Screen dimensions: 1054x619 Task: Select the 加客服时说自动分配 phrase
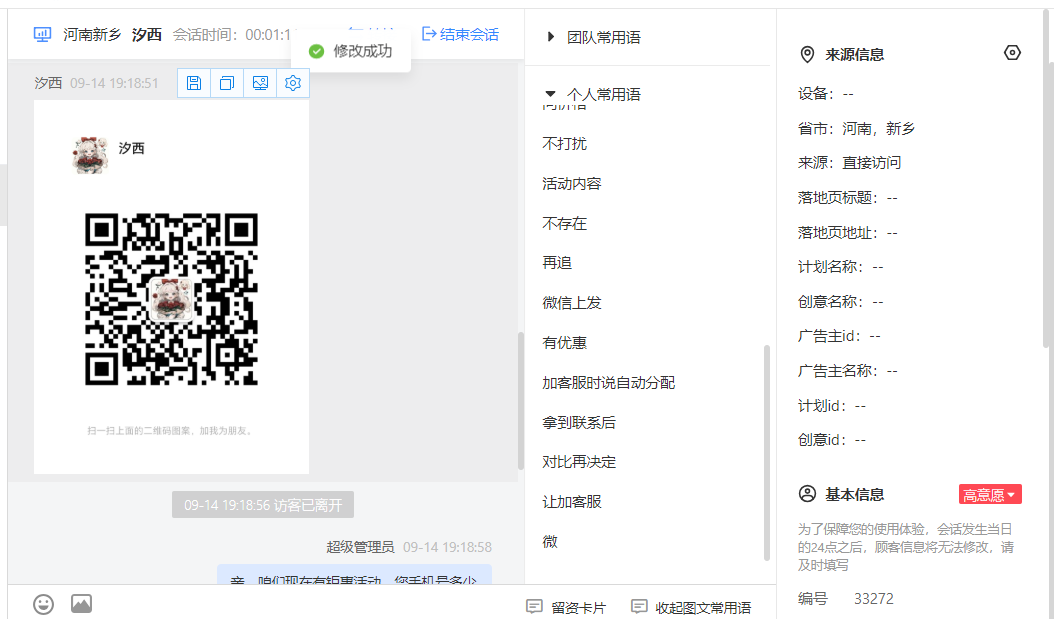click(x=609, y=382)
